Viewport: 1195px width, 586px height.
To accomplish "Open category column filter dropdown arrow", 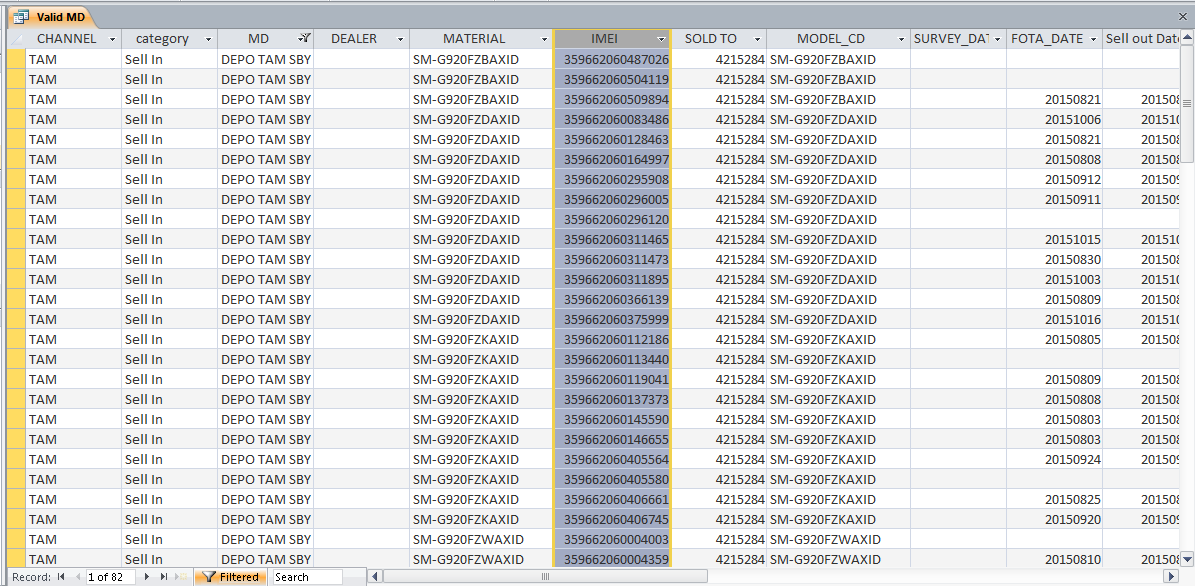I will tap(209, 39).
